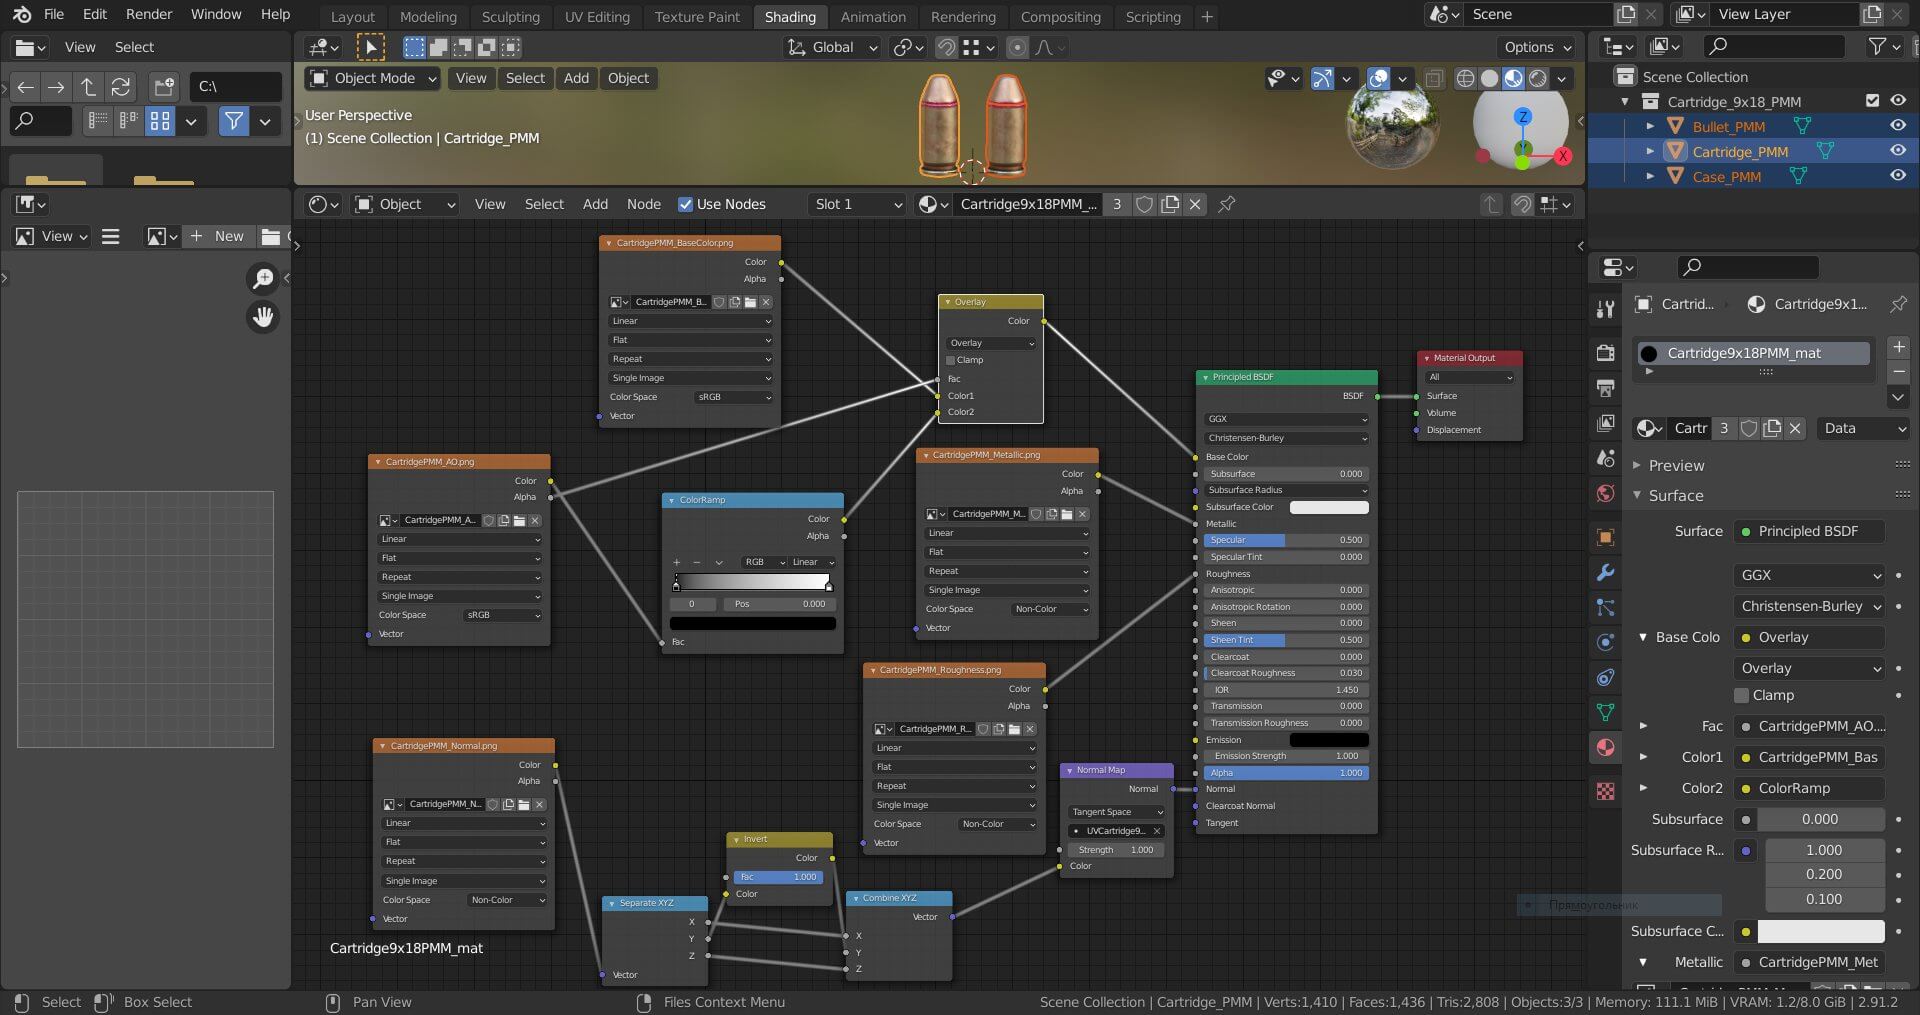Enable Clamp checkbox in Surface panel

(1741, 695)
